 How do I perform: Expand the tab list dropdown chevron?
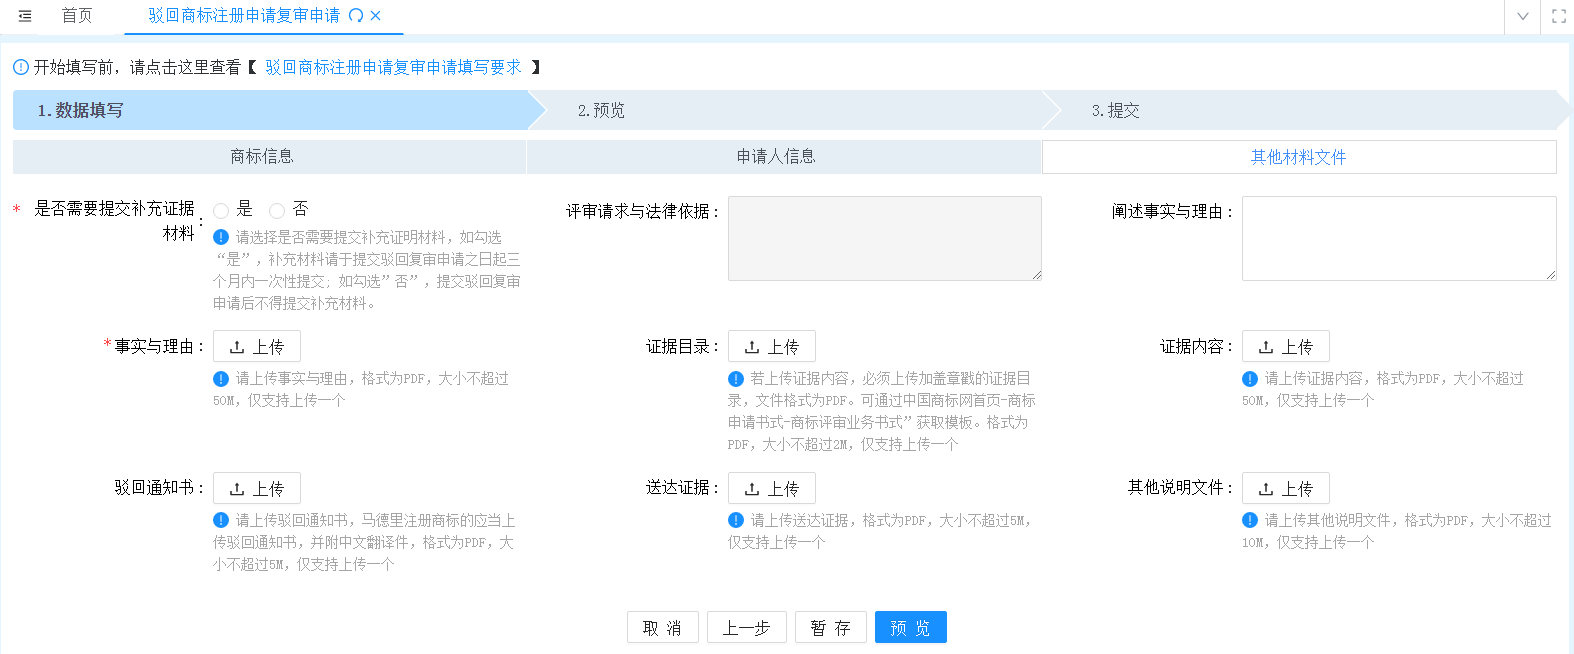pos(1522,16)
